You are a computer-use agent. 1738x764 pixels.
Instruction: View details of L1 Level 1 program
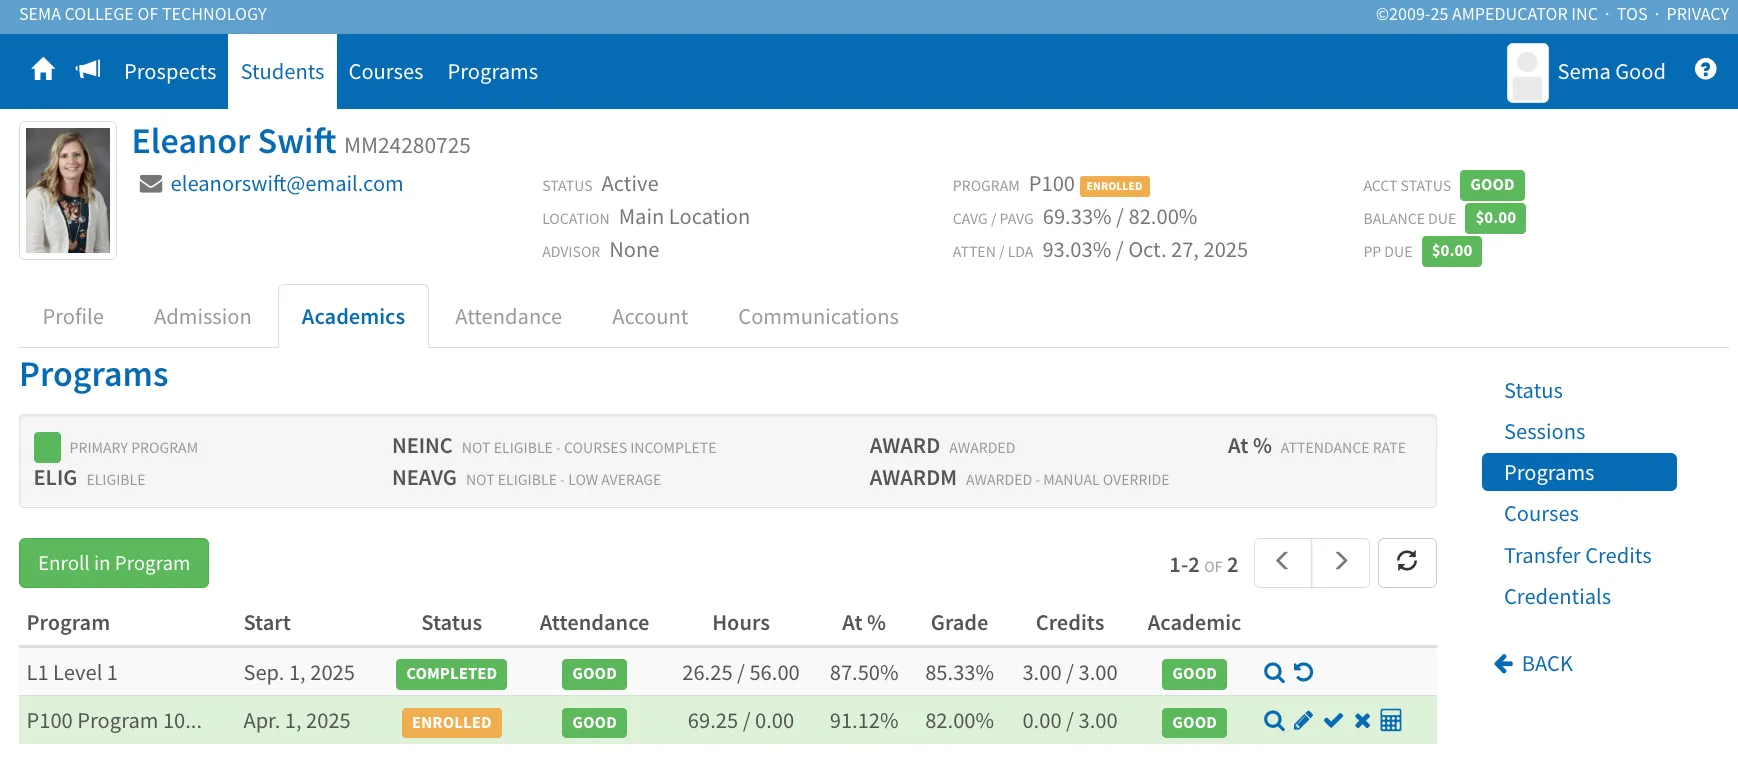tap(1274, 673)
